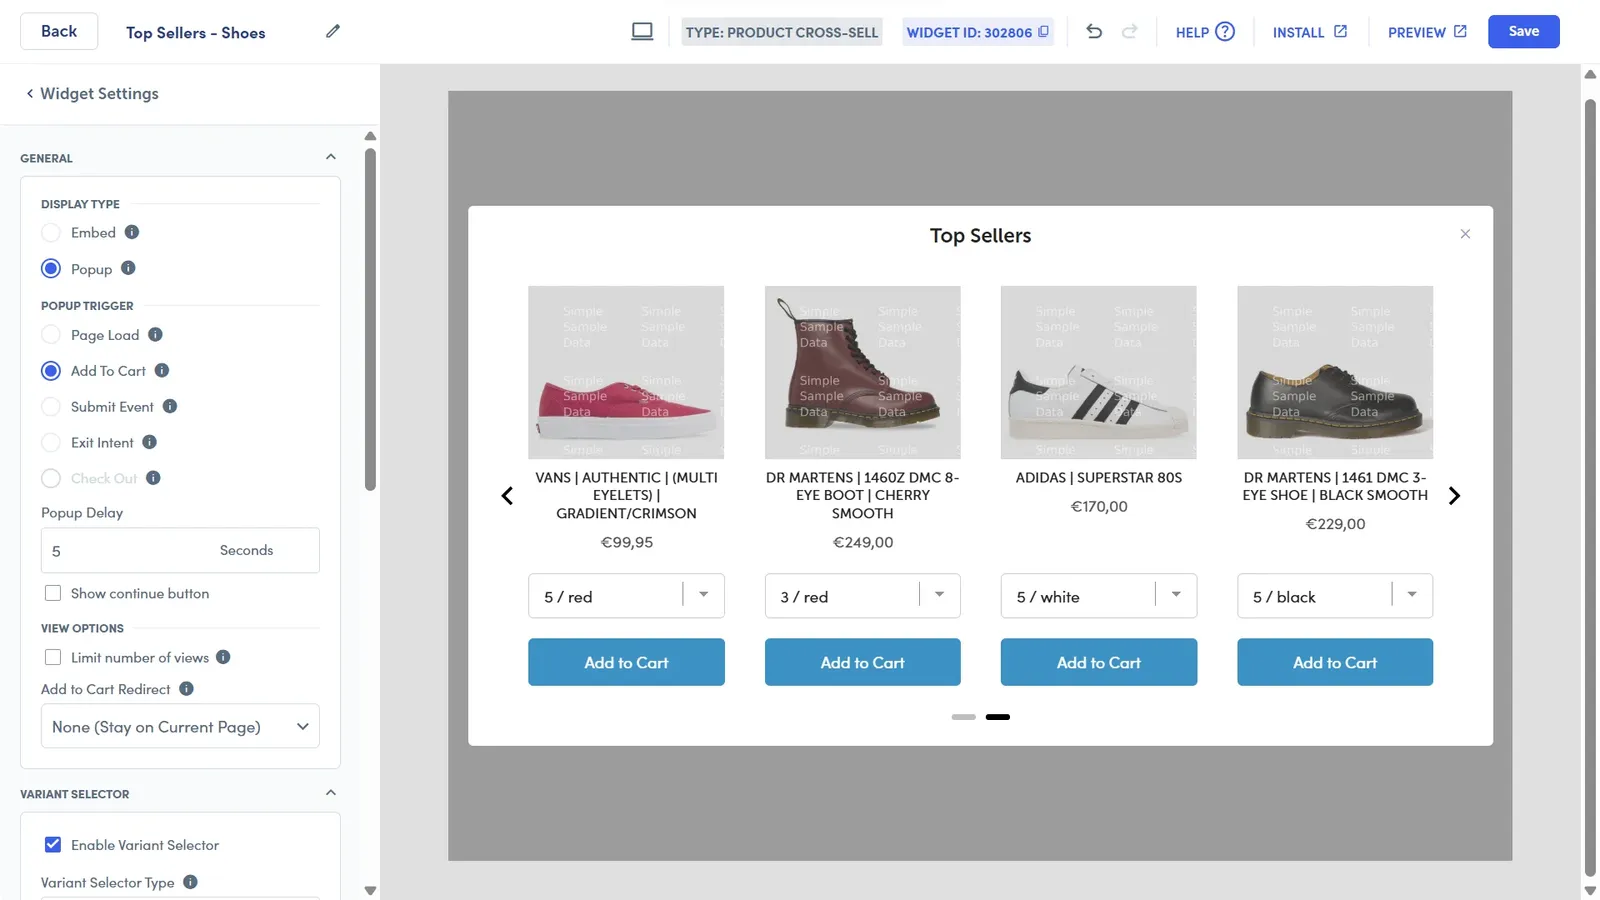Go to next carousel slide in popup
The width and height of the screenshot is (1600, 900).
[1454, 496]
